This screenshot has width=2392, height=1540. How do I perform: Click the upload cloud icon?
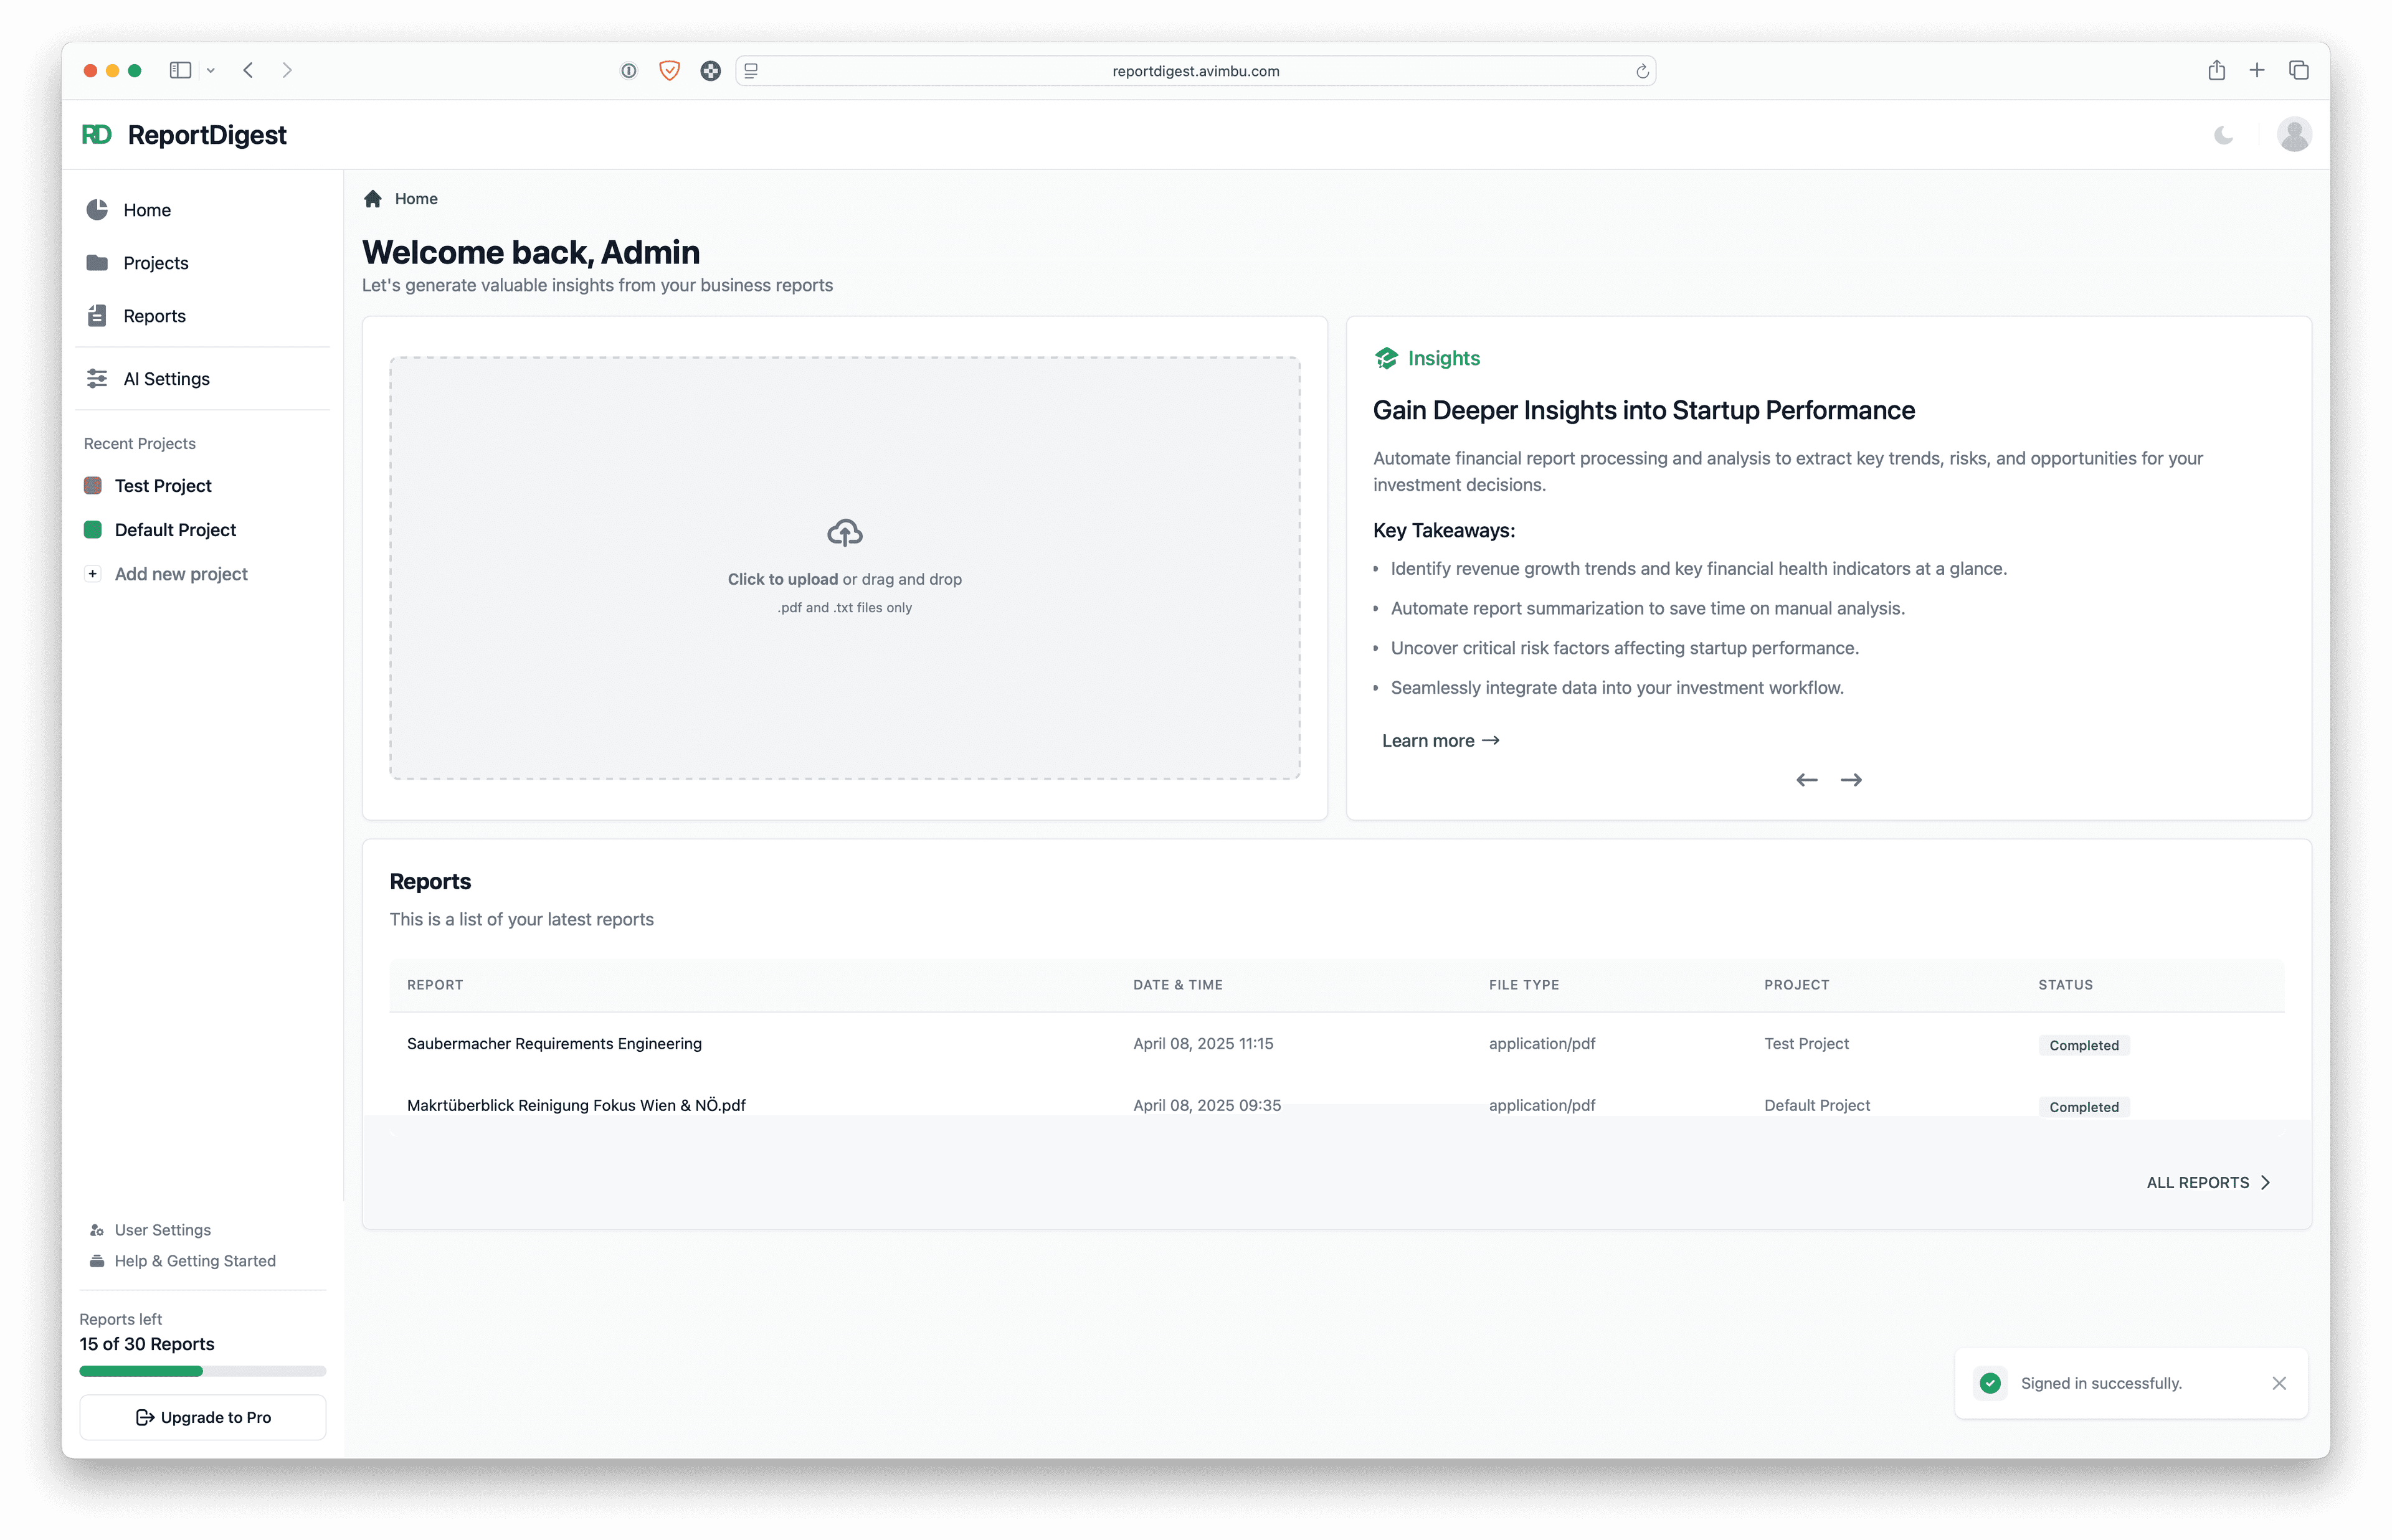(x=844, y=532)
